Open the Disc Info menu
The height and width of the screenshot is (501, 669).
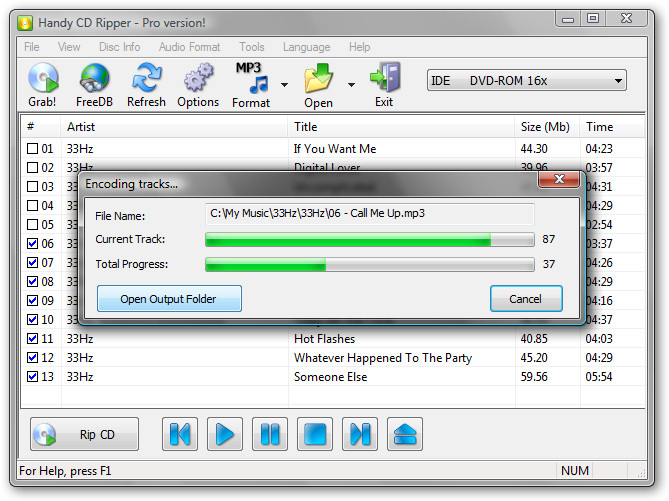coord(119,47)
